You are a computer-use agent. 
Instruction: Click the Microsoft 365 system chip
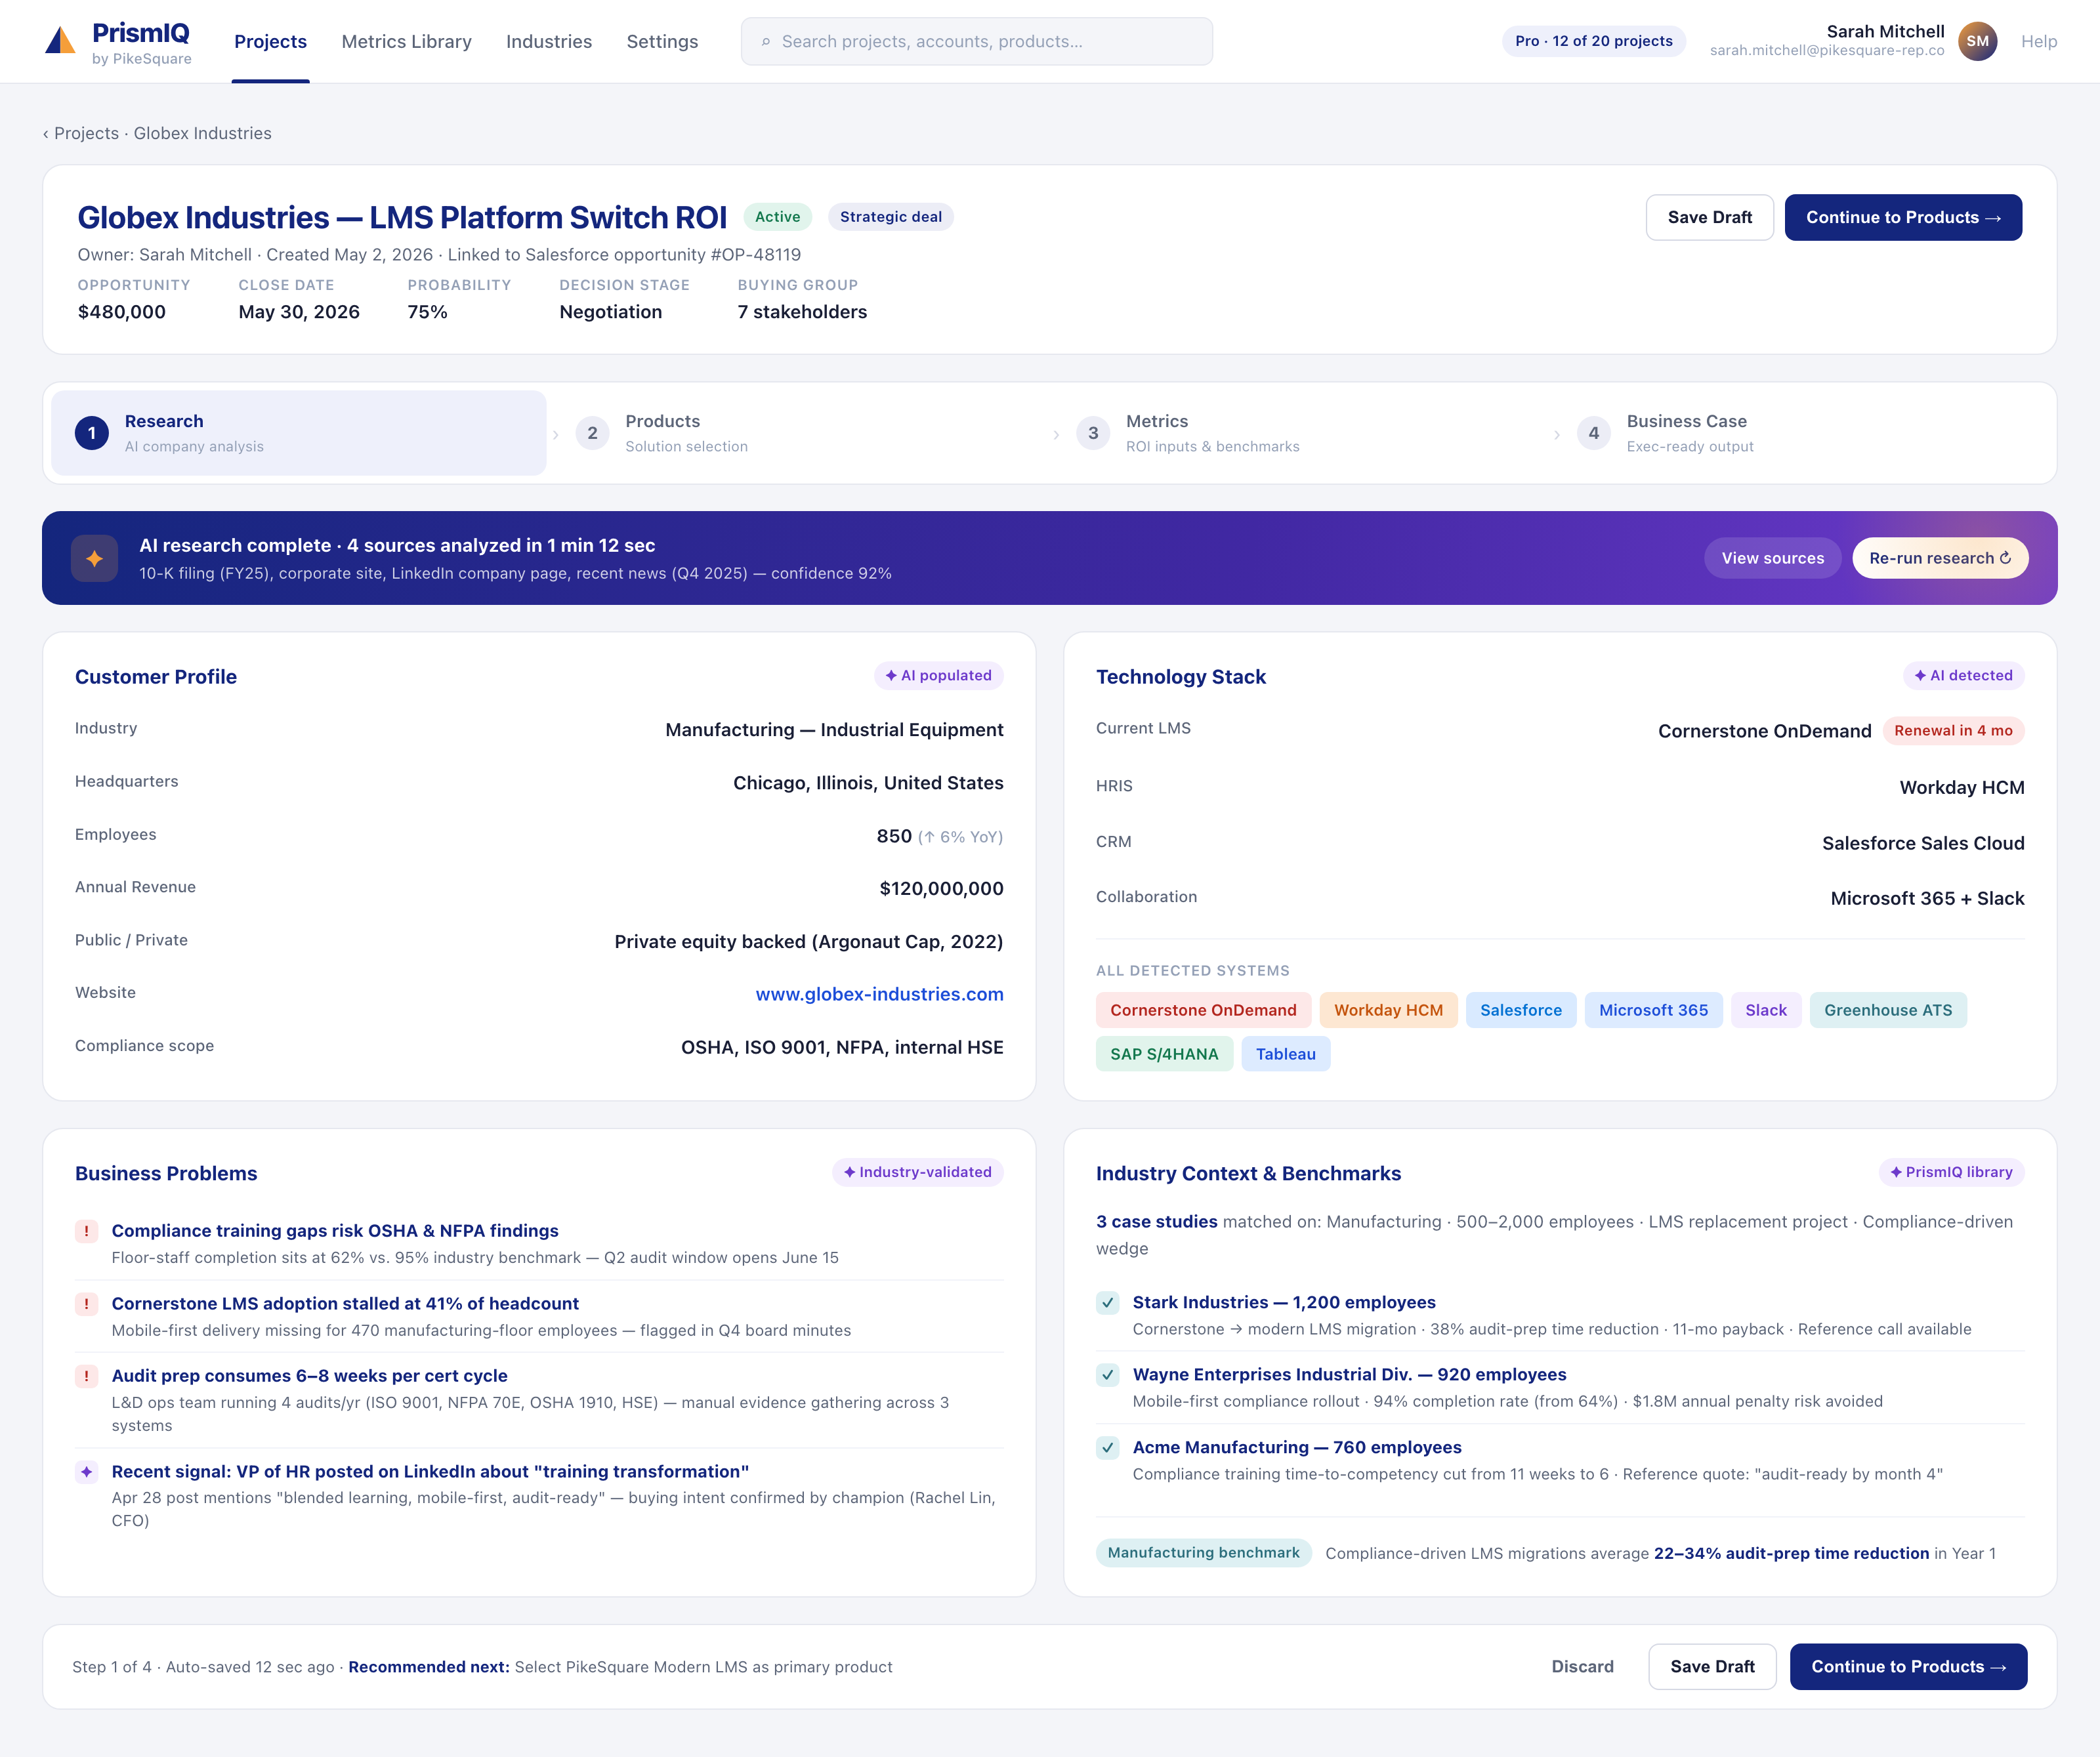[1653, 1010]
